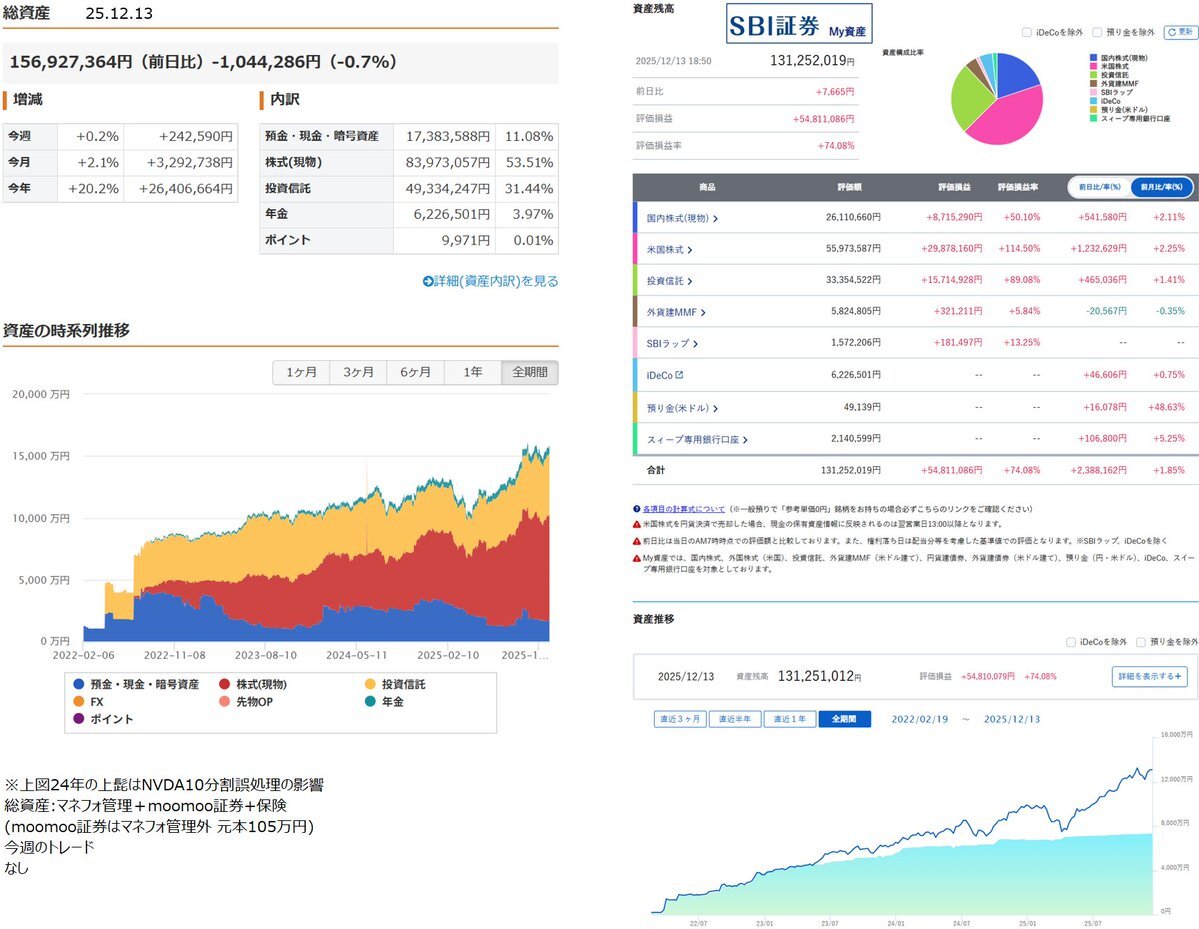This screenshot has width=1199, height=929.
Task: Check iDeCoを除外 box in 資産推移 section
Action: click(x=1071, y=642)
